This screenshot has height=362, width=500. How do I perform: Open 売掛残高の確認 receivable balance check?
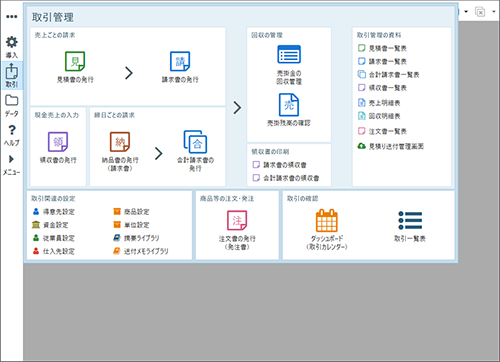289,105
